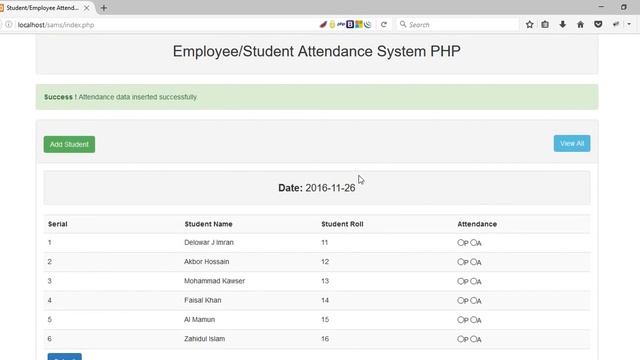Click roll number 11
This screenshot has width=640, height=360.
pyautogui.click(x=324, y=242)
